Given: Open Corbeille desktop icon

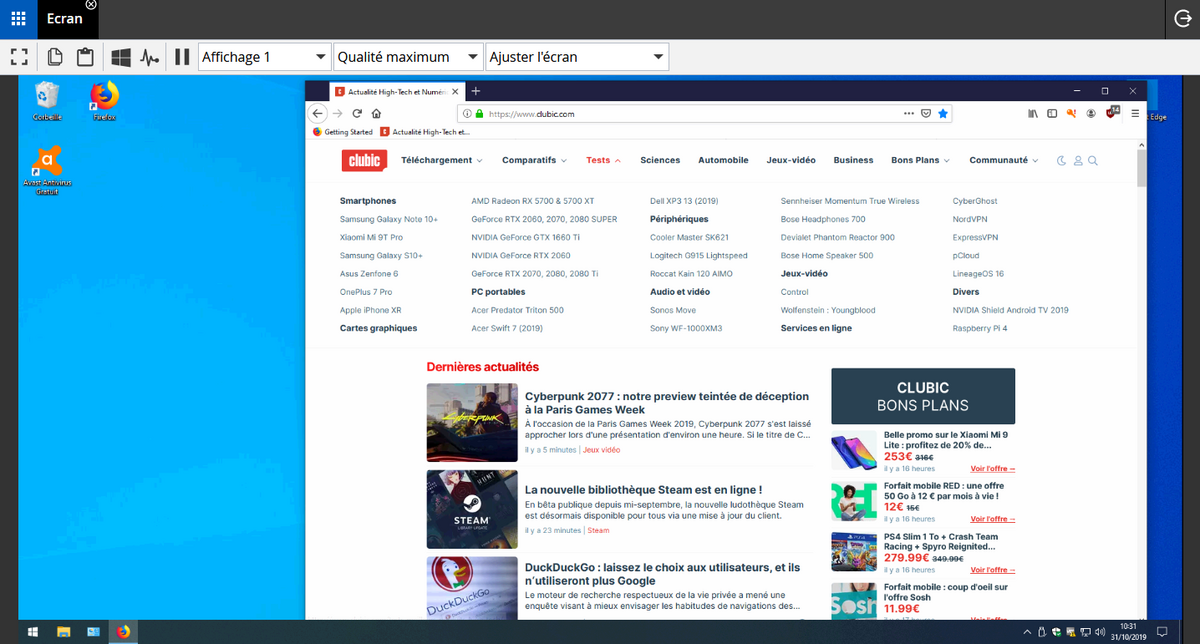Looking at the screenshot, I should coord(47,101).
